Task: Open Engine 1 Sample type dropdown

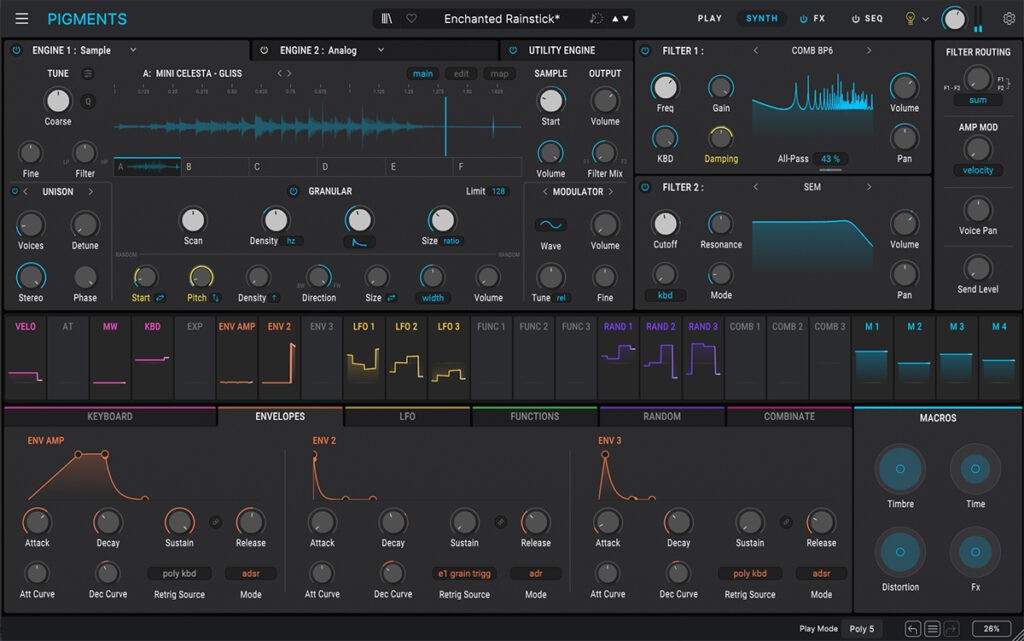Action: click(x=133, y=50)
